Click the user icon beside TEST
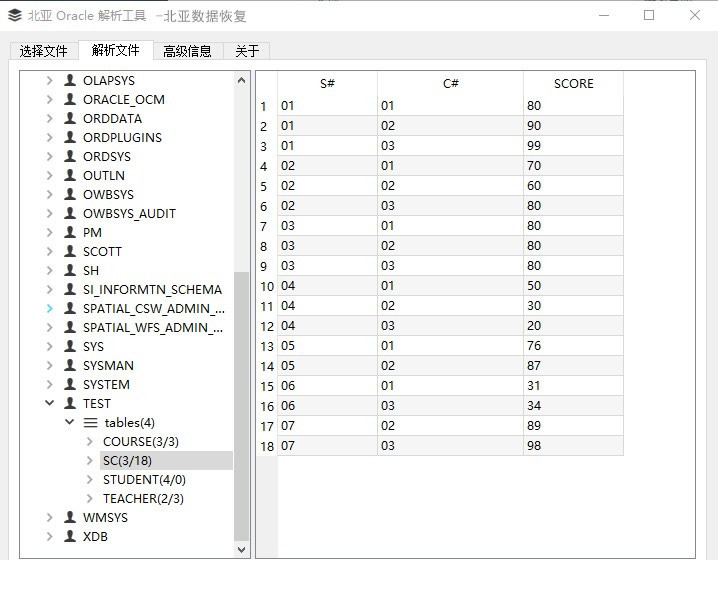Viewport: 718px width, 590px height. 70,403
